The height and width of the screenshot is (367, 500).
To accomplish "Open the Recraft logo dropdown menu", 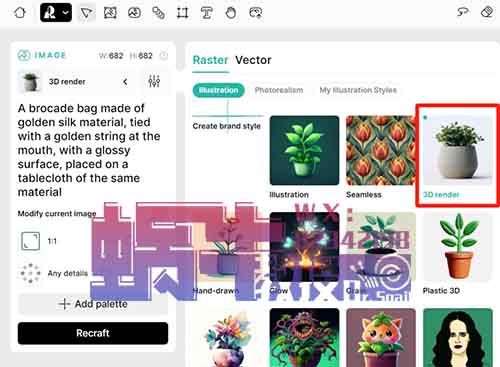I will 56,13.
